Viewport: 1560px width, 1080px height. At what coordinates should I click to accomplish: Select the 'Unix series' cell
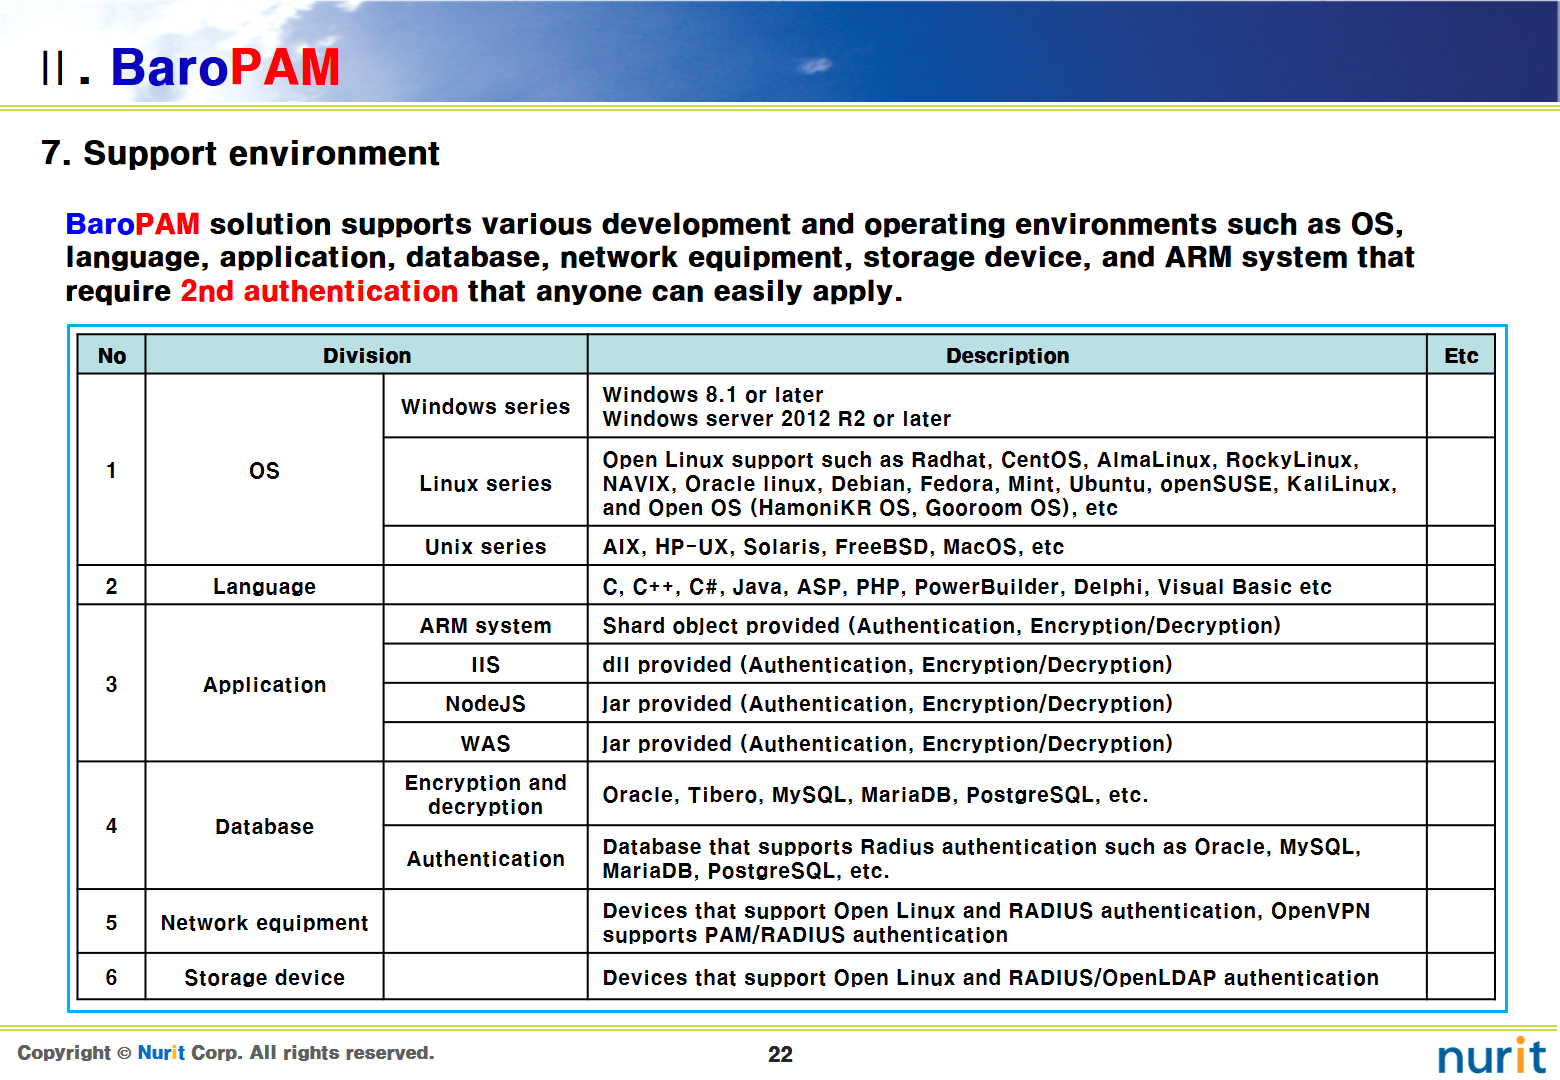click(x=485, y=546)
